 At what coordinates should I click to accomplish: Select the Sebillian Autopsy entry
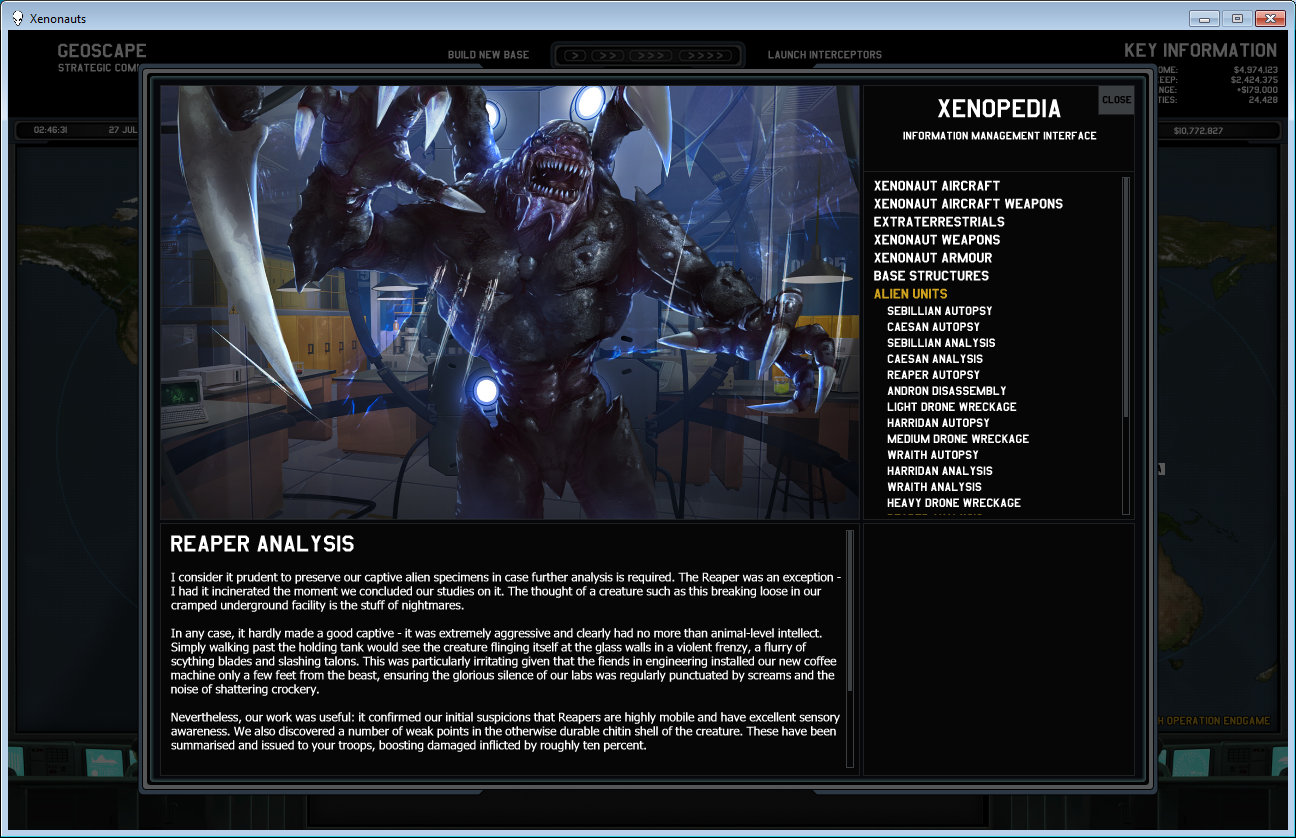tap(939, 311)
